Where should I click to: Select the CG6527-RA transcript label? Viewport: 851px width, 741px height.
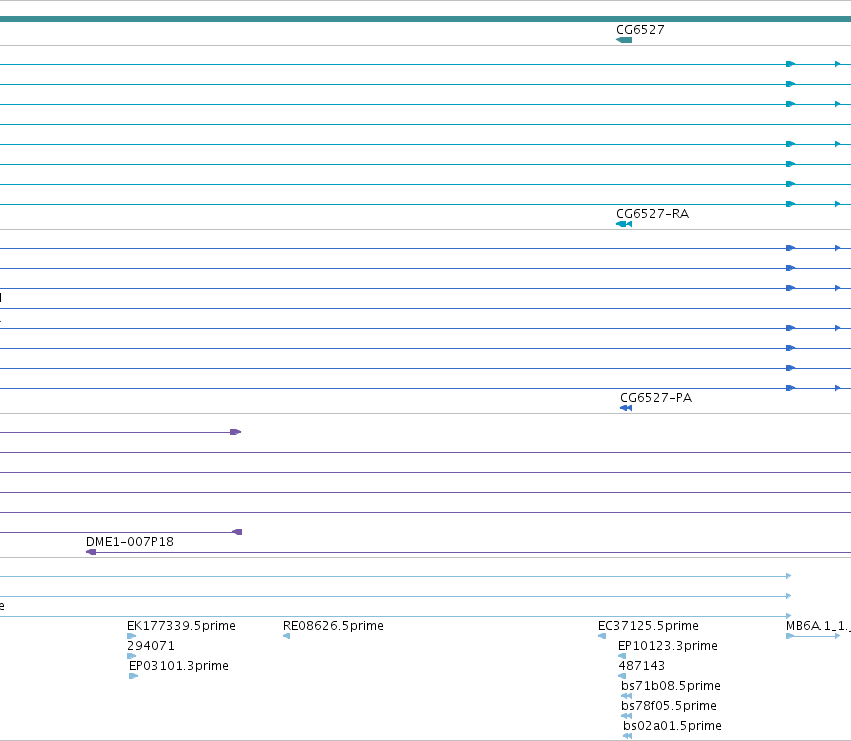tap(652, 214)
